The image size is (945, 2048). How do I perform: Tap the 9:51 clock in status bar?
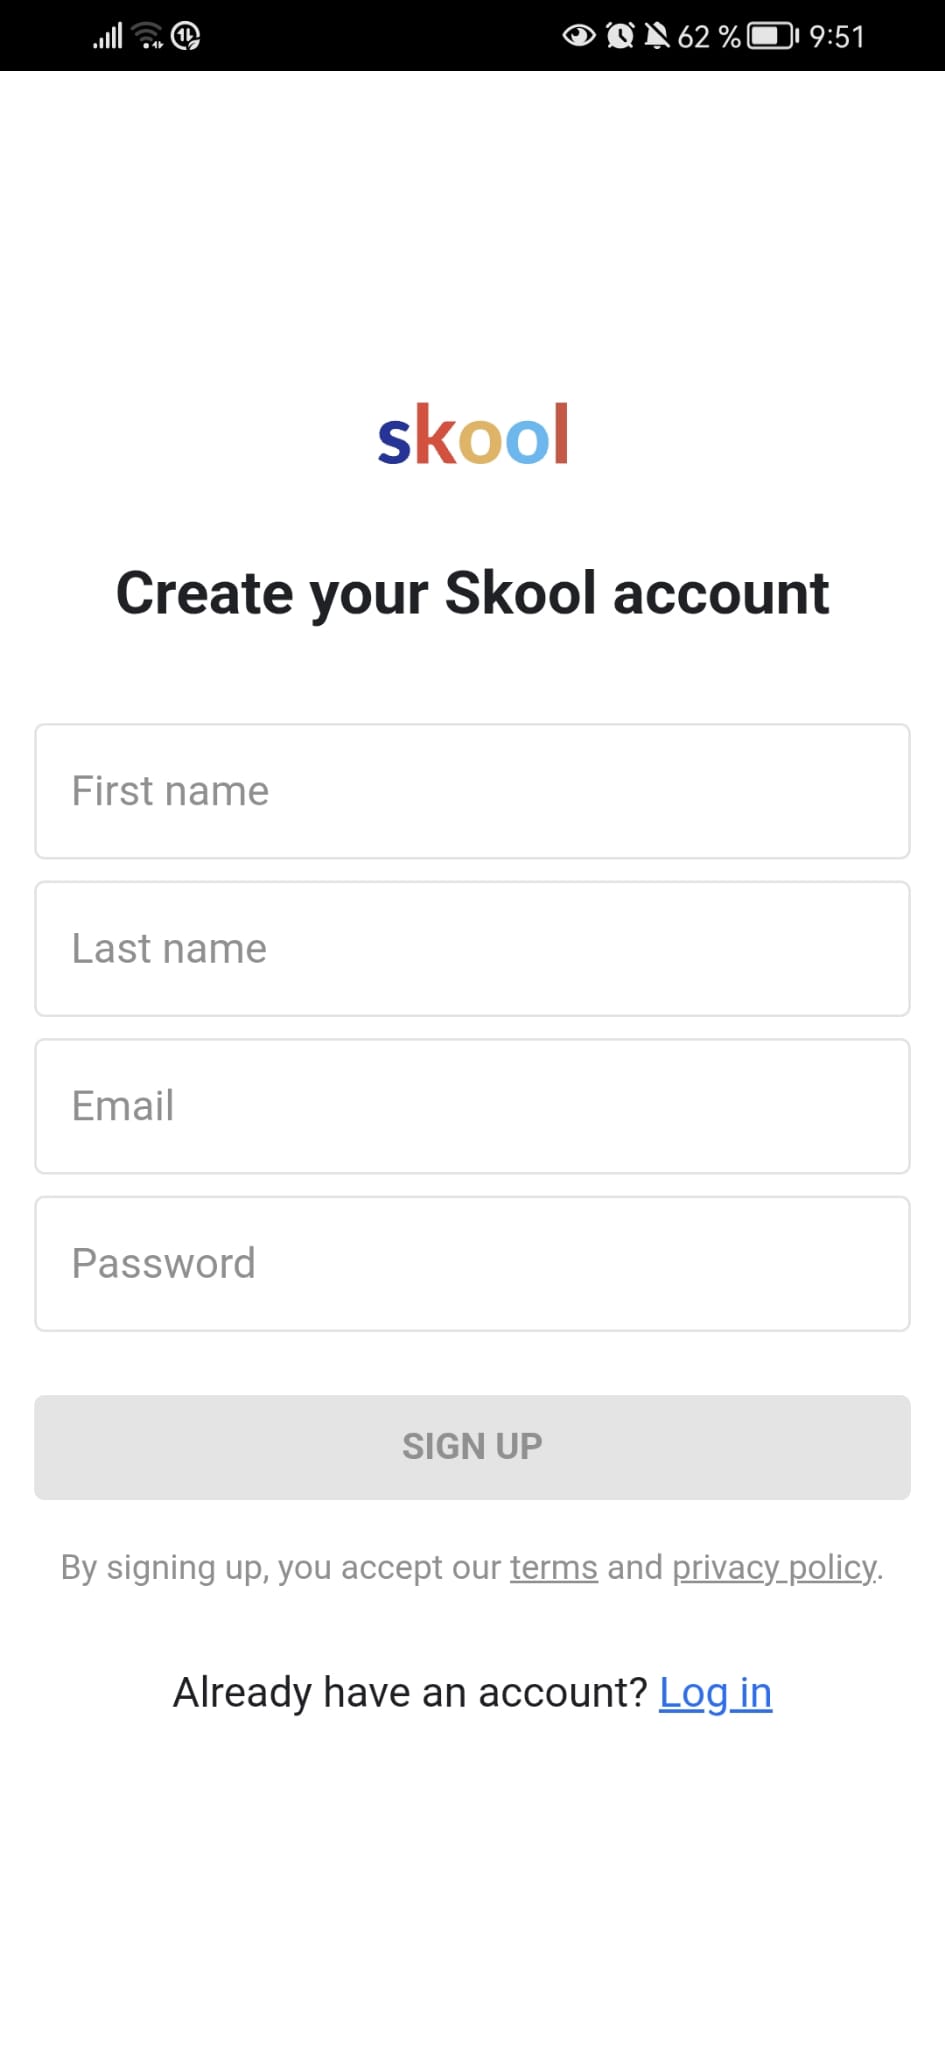point(836,37)
